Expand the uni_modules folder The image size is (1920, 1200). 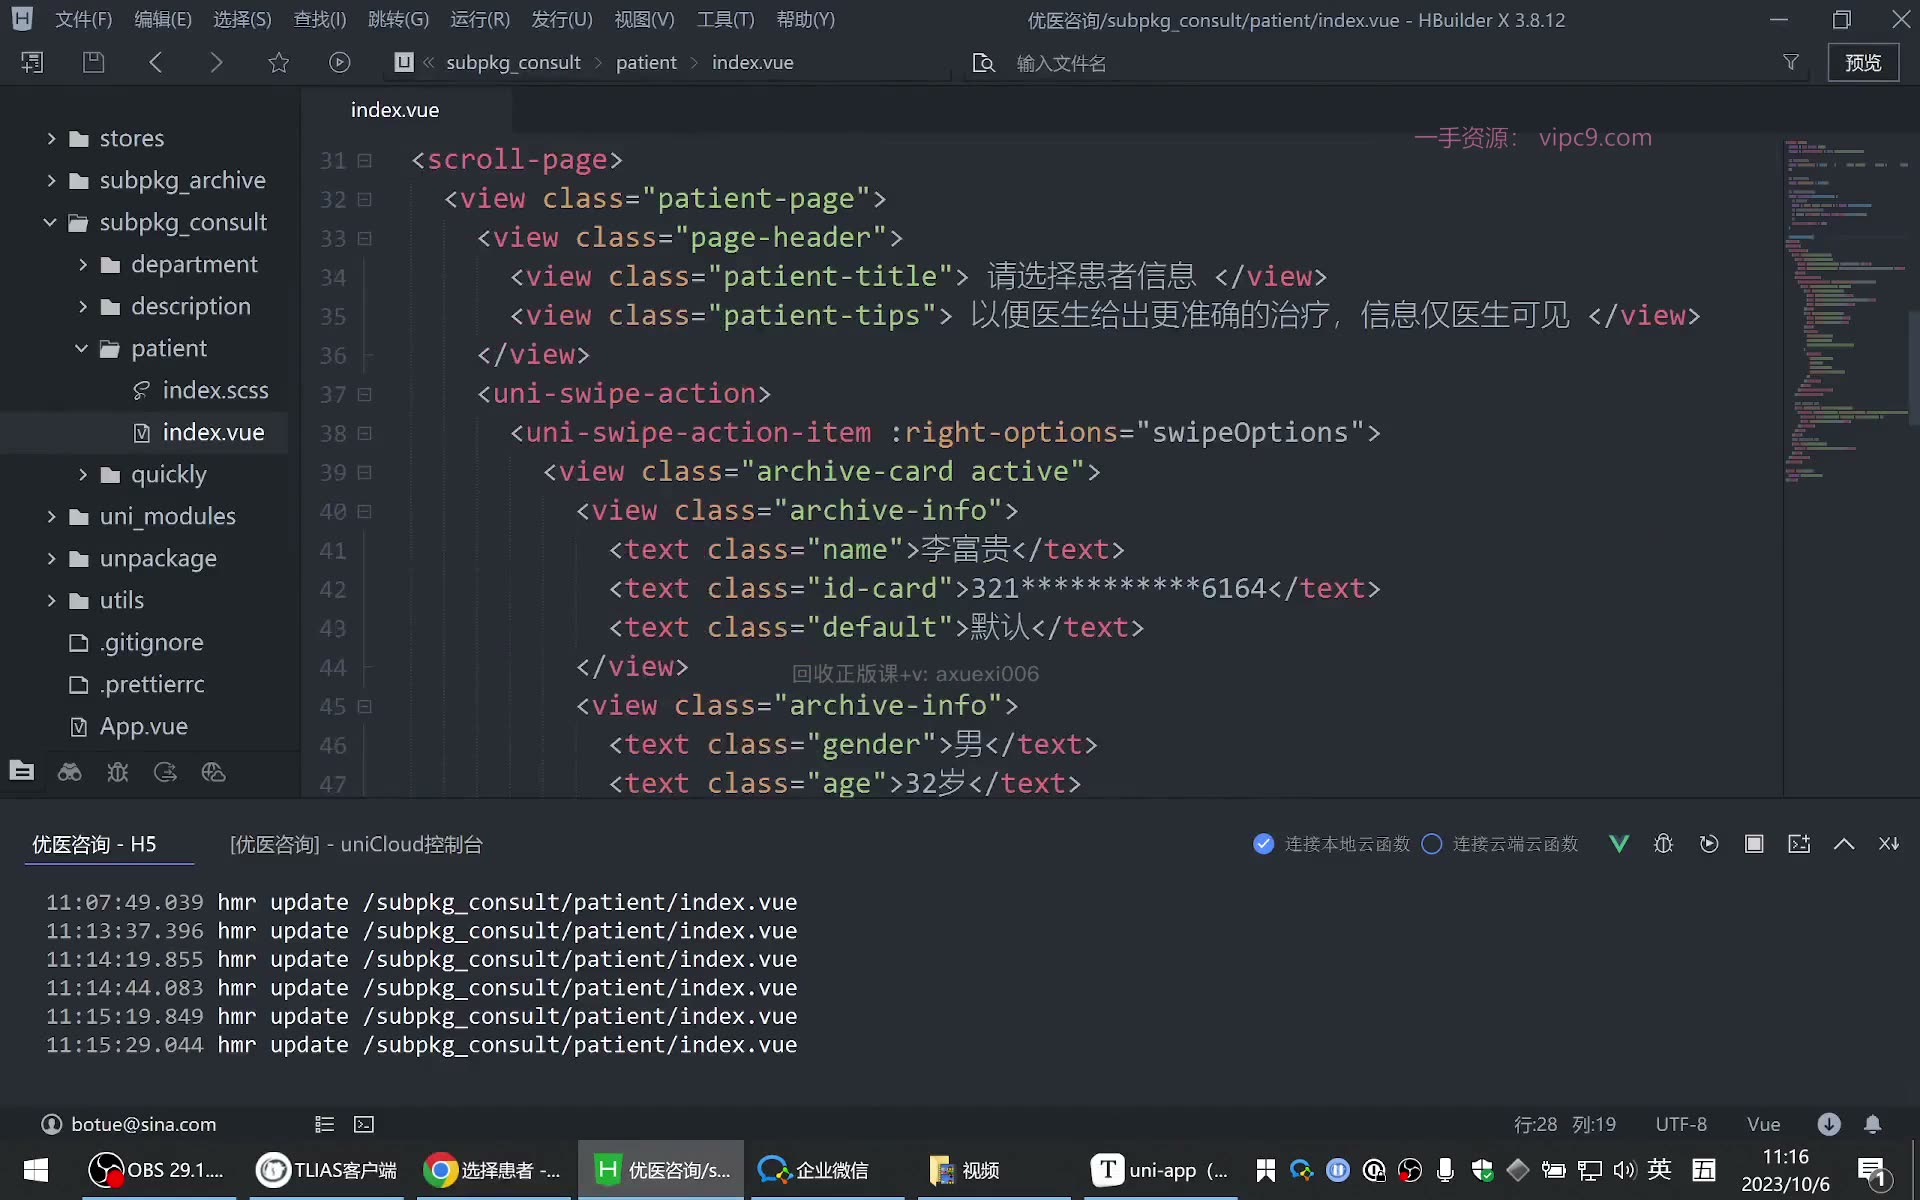tap(51, 516)
